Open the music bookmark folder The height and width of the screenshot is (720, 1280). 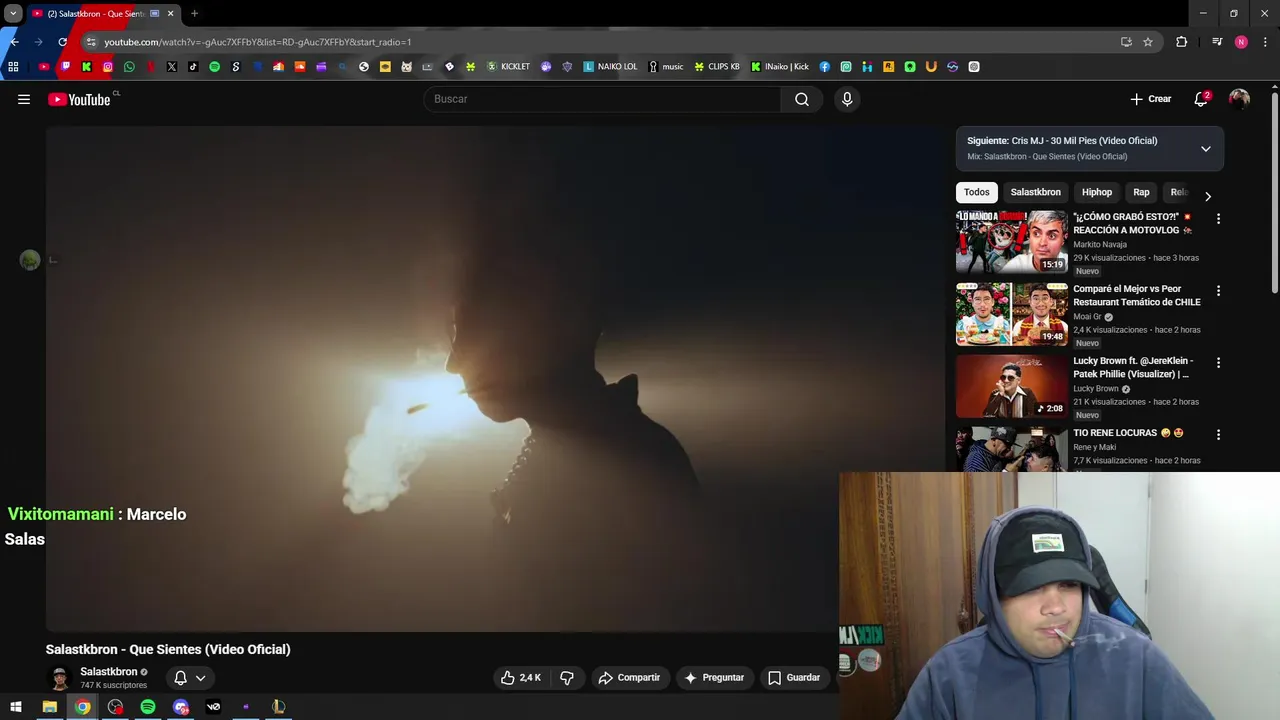point(666,67)
